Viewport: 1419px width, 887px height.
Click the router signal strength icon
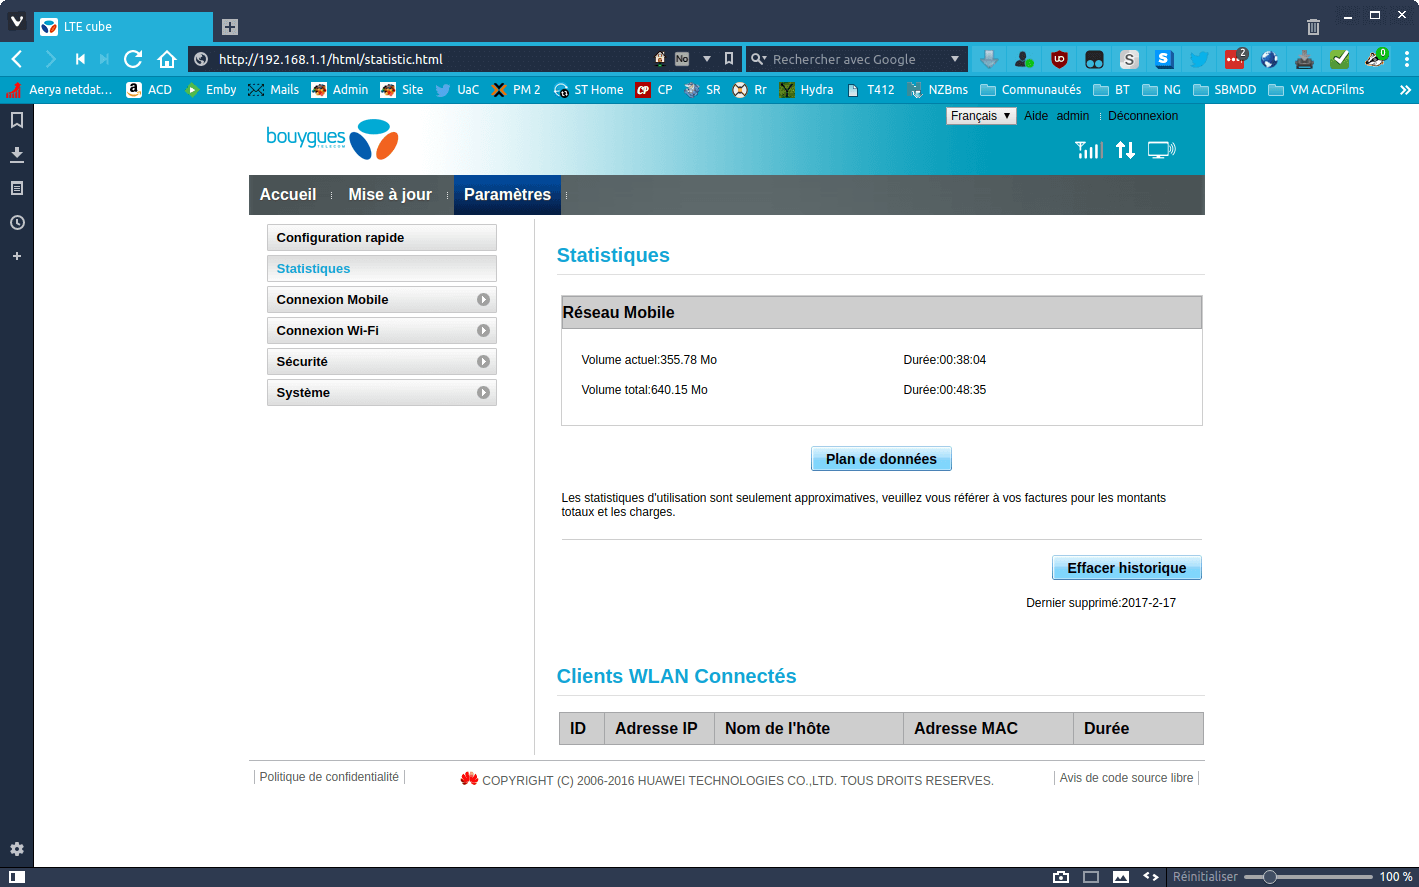click(x=1089, y=150)
